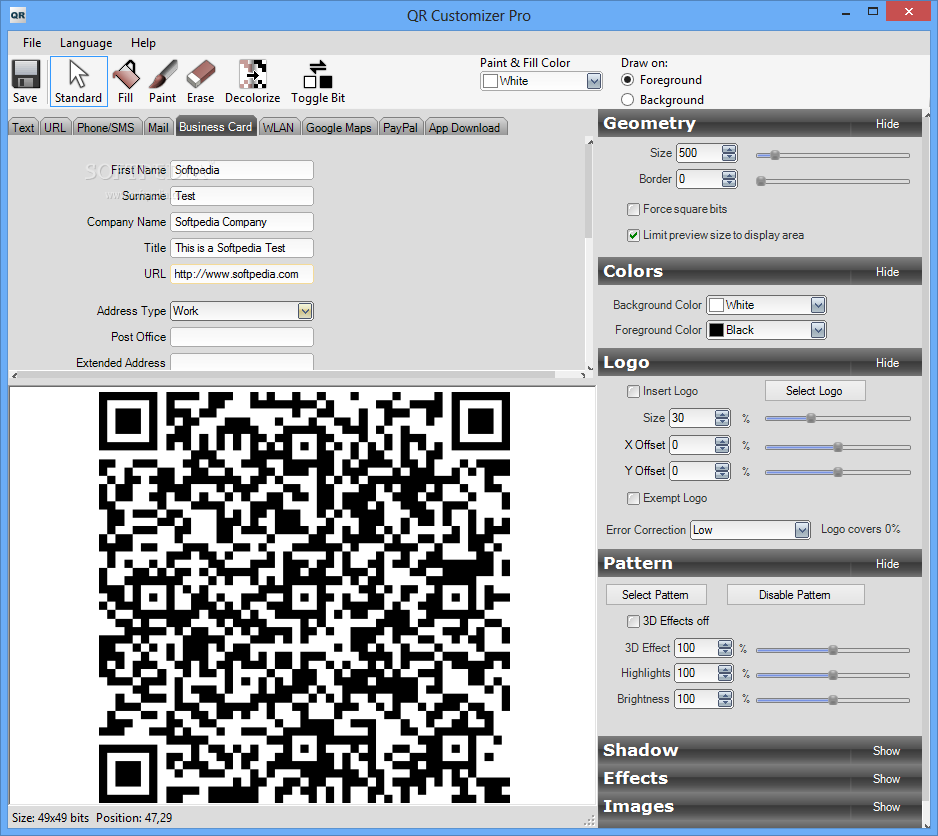Screen dimensions: 938x836
Task: Open Paint & Fill Color dropdown
Action: (x=593, y=81)
